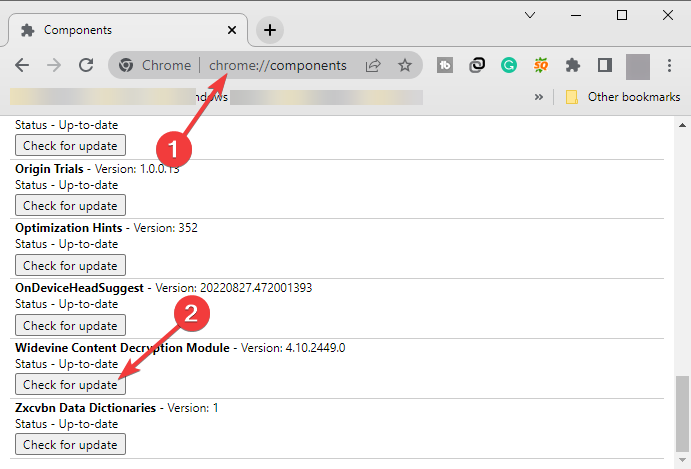Image resolution: width=691 pixels, height=469 pixels.
Task: Open the Other bookmarks folder
Action: click(x=623, y=97)
